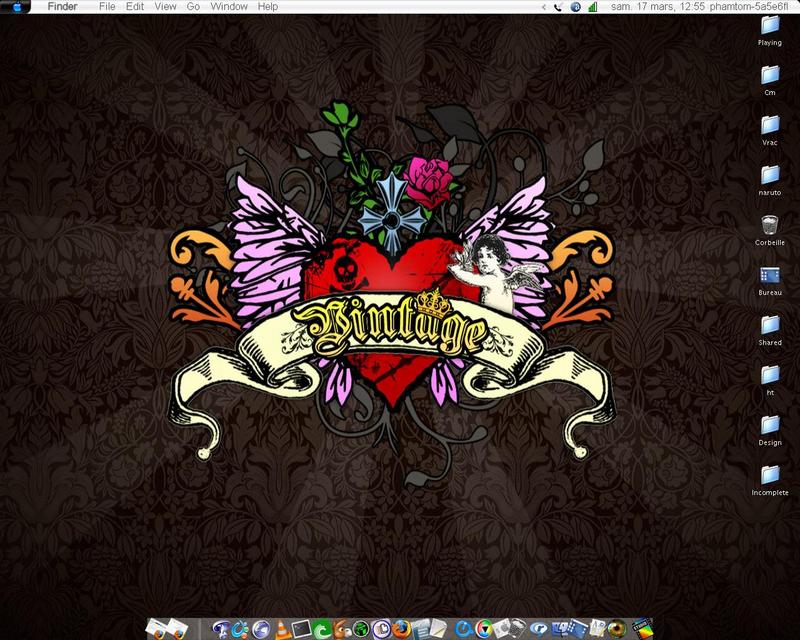Click the phamtom-5a5e6fl user name
The width and height of the screenshot is (800, 640).
(749, 7)
